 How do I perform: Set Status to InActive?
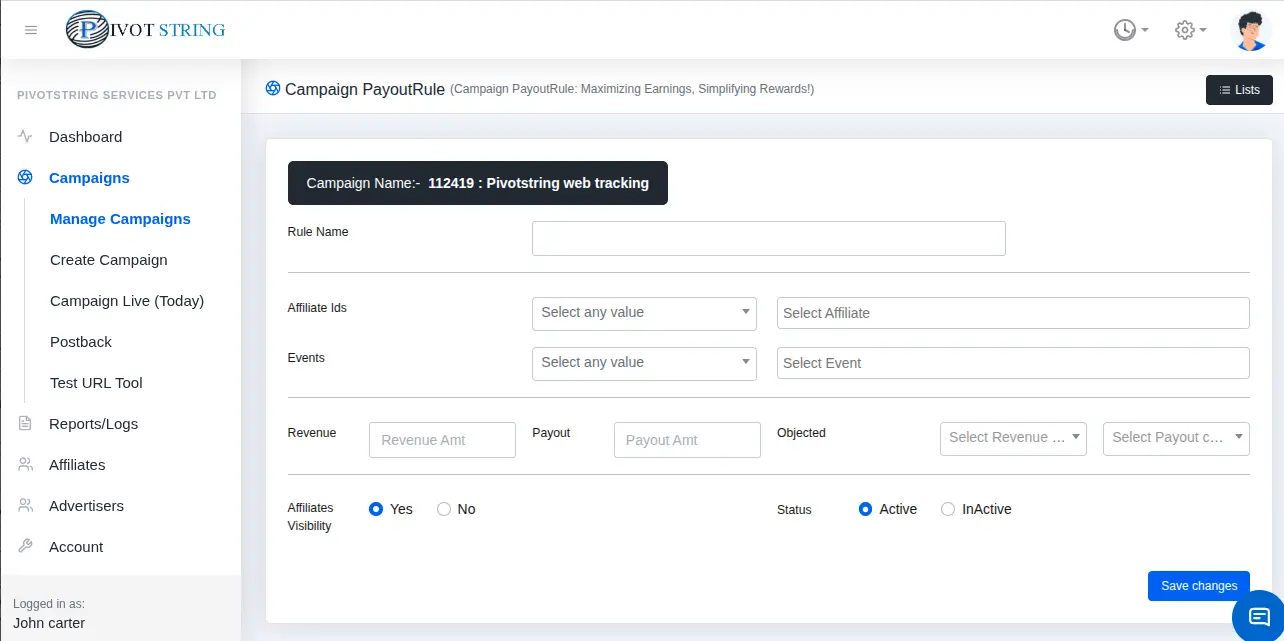click(948, 509)
